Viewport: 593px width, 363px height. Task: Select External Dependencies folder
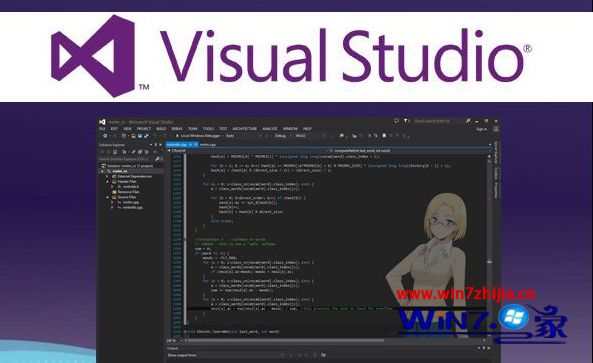[132, 177]
